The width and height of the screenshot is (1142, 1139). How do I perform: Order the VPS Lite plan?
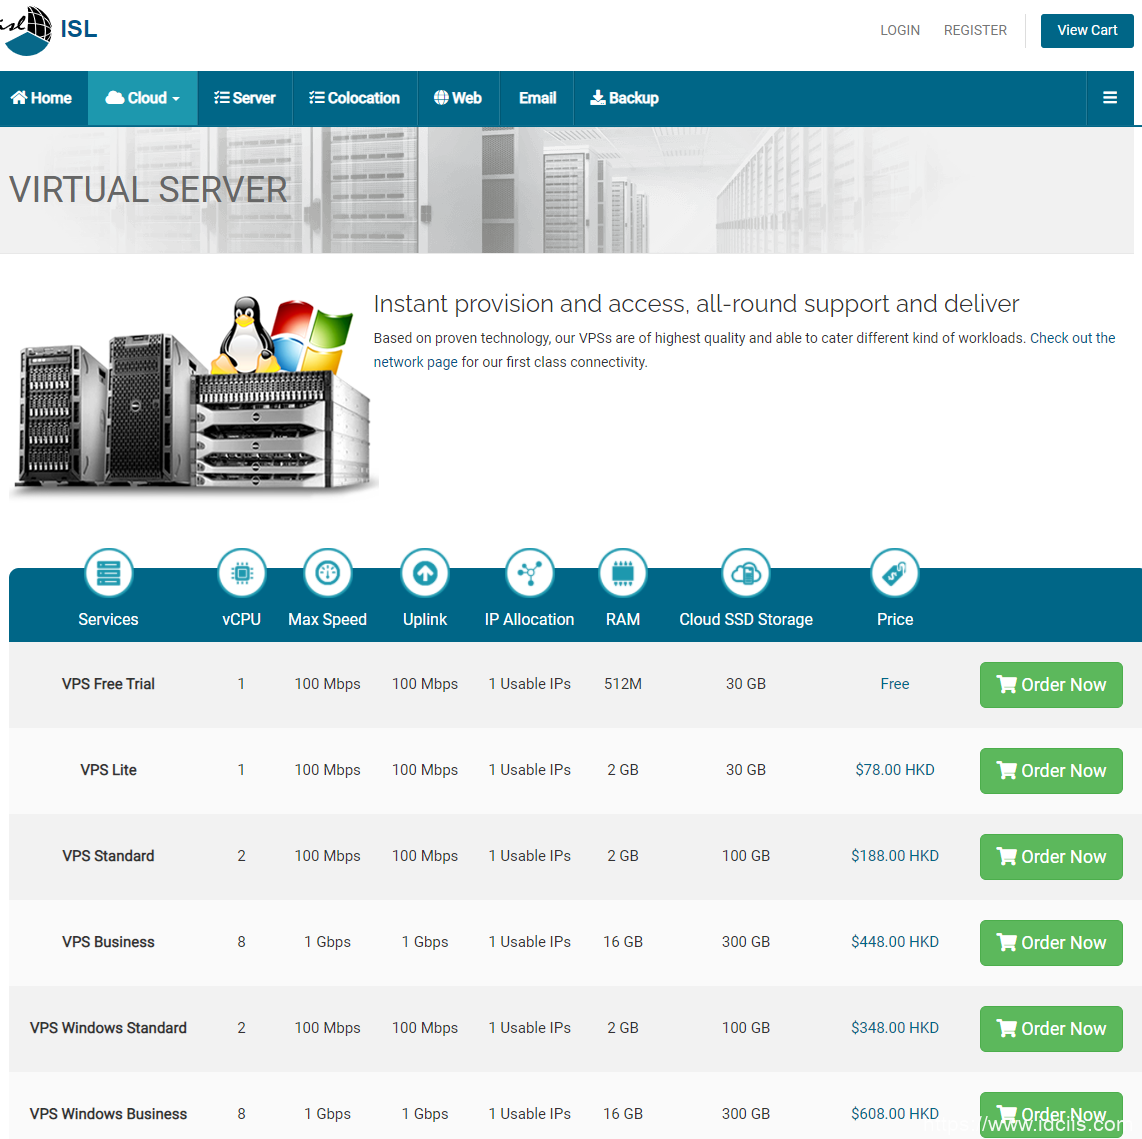(x=1051, y=770)
